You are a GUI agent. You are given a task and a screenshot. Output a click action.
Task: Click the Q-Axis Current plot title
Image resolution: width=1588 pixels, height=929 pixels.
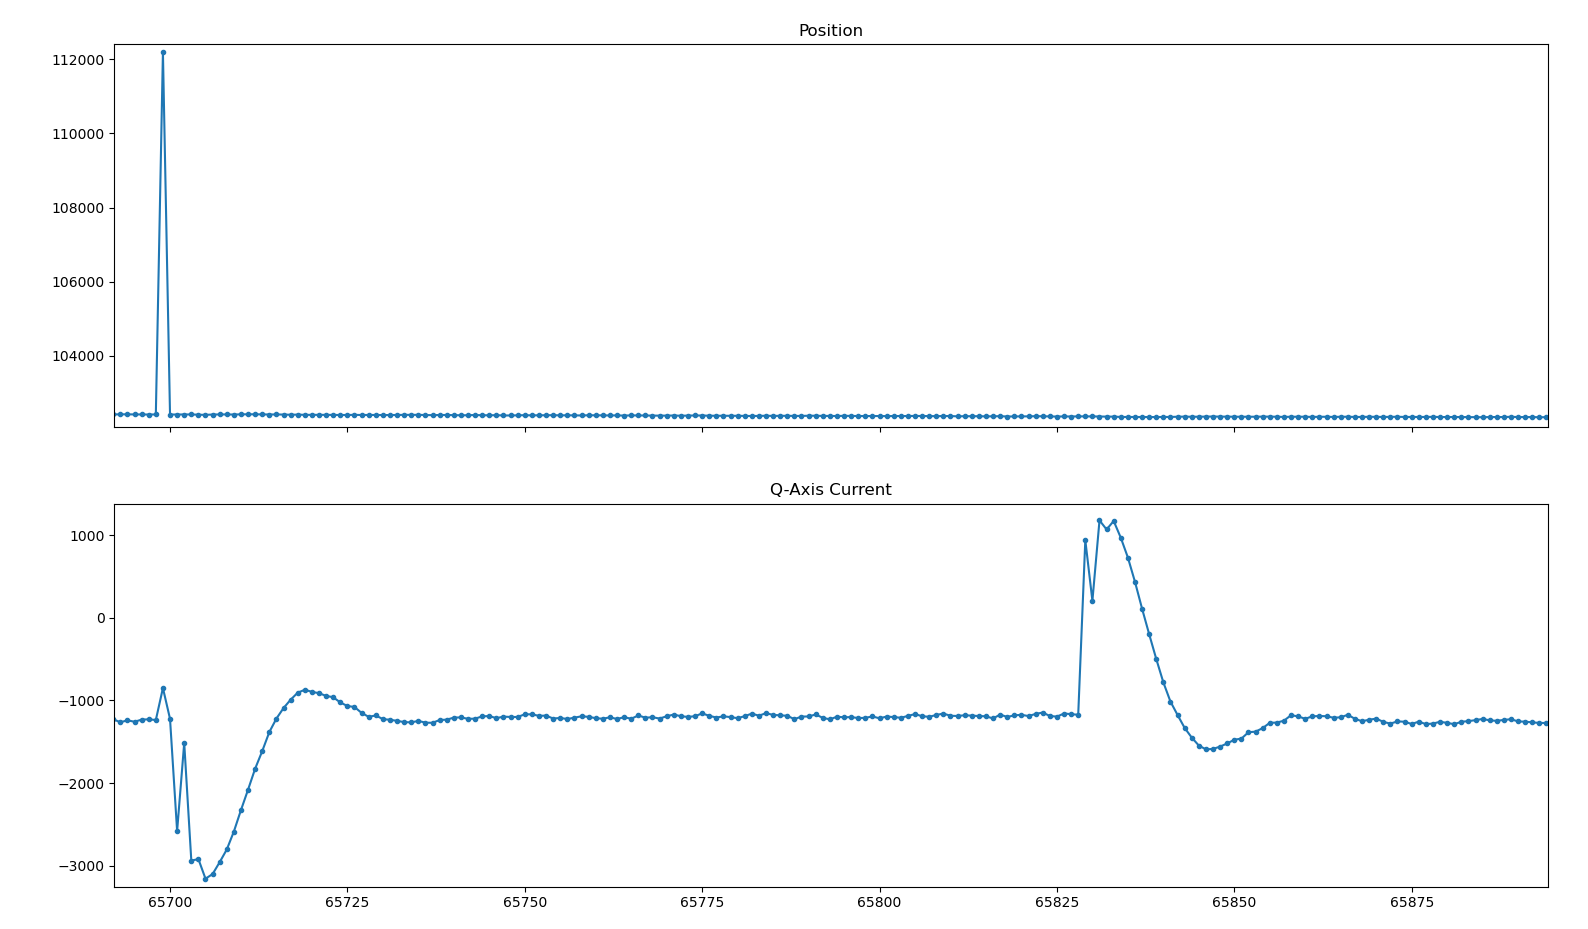[830, 490]
